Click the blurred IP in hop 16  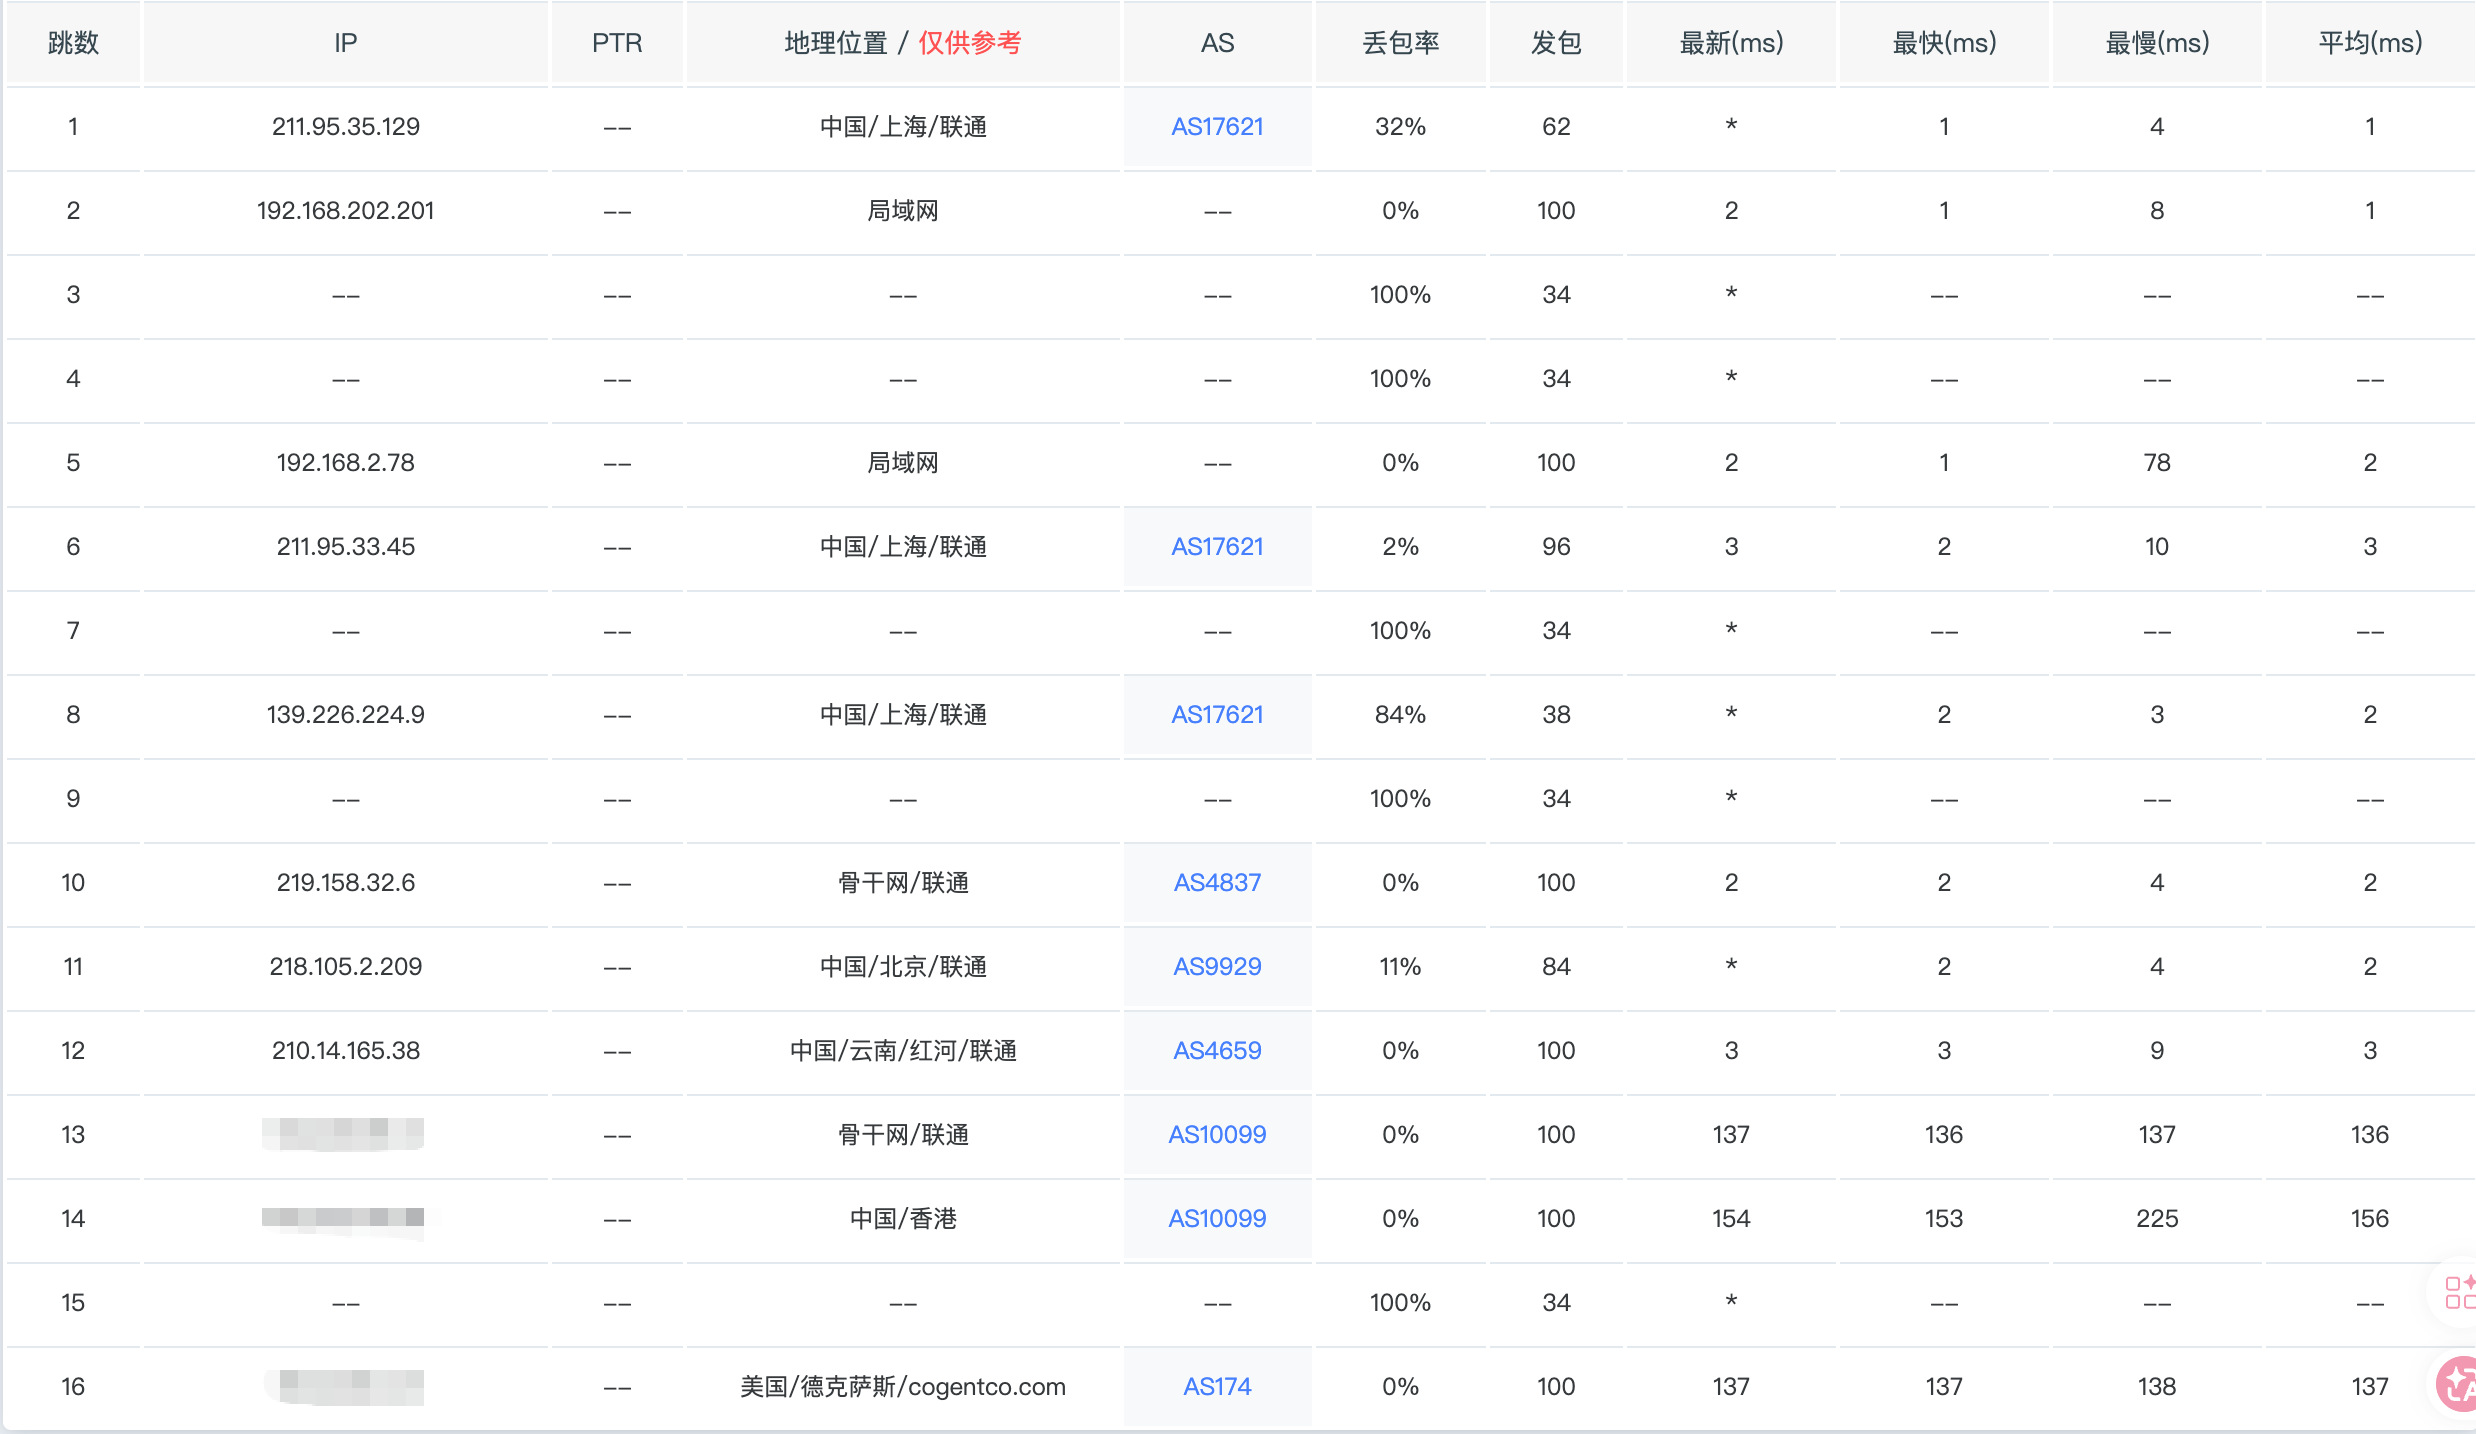[x=345, y=1387]
